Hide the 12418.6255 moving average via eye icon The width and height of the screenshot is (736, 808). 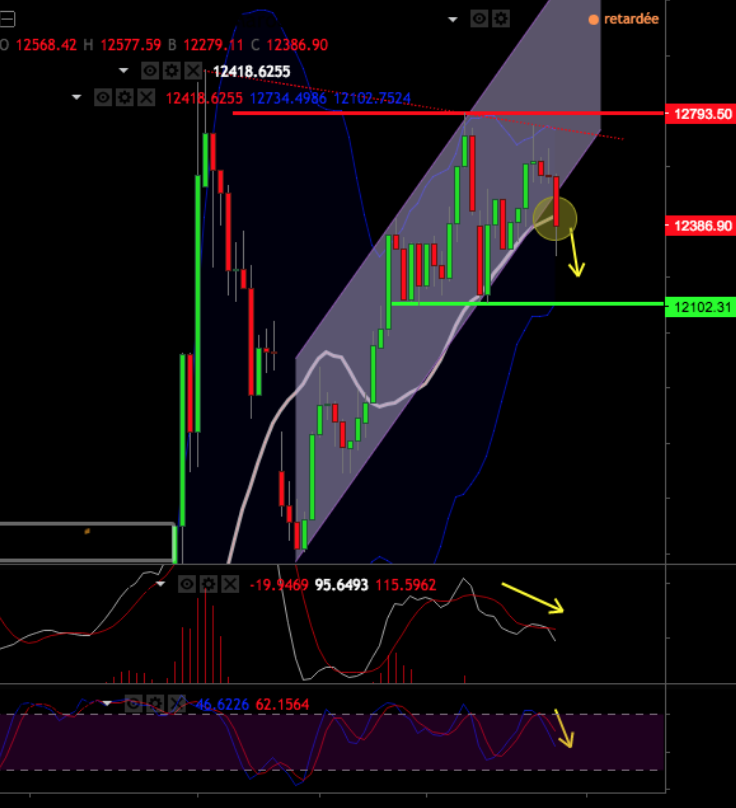click(150, 71)
